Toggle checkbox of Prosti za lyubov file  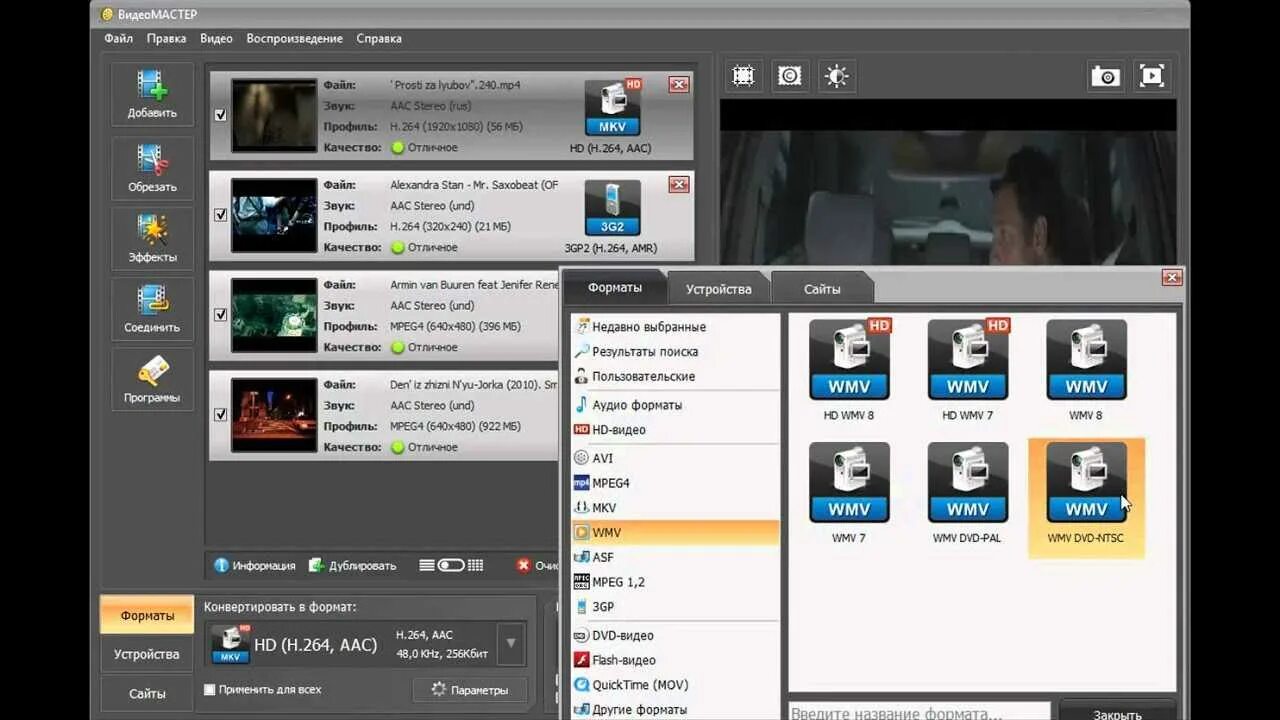[x=220, y=115]
